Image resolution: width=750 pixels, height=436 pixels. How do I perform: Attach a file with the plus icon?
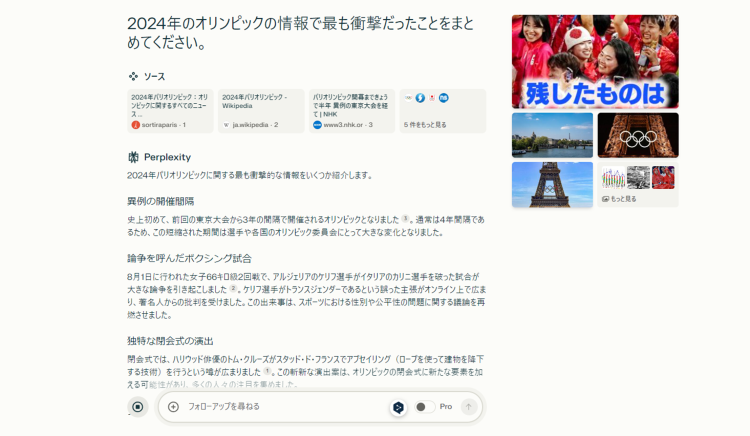click(x=173, y=407)
